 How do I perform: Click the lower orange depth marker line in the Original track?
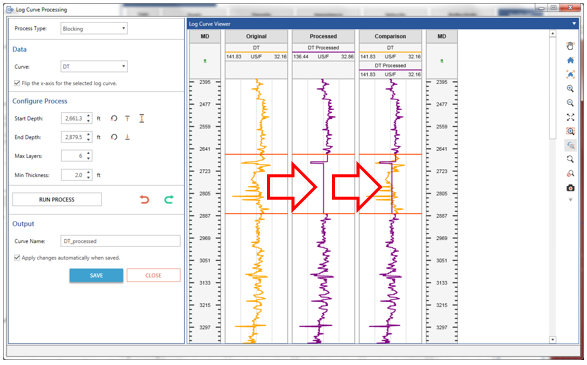[x=256, y=213]
